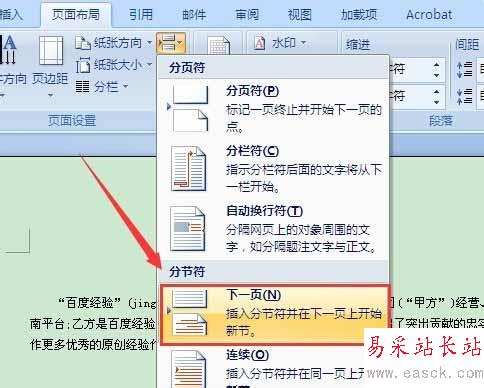The width and height of the screenshot is (484, 388).
Task: Click the breaks (分隔符) toolbar icon
Action: pyautogui.click(x=171, y=43)
